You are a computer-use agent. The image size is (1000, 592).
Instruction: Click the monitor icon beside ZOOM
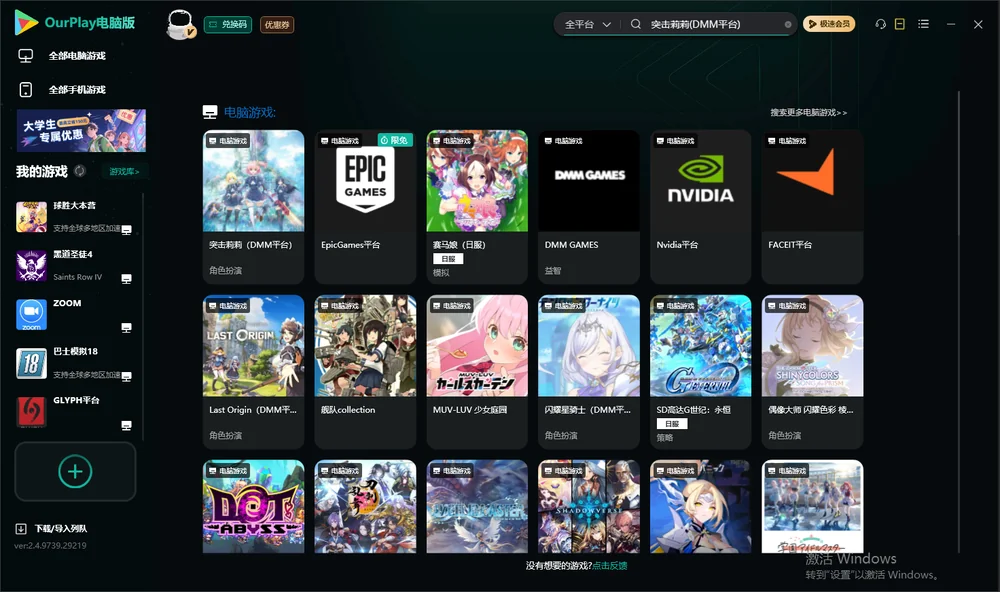coord(126,327)
